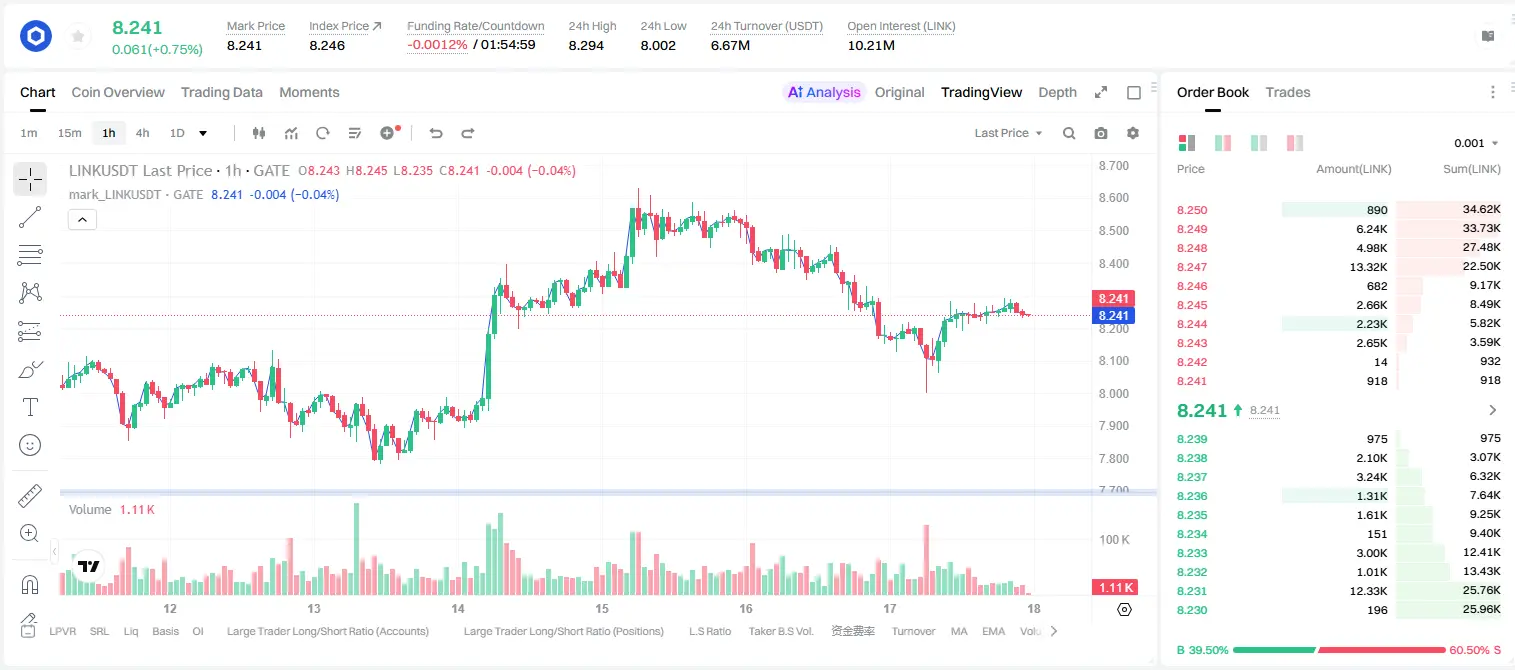Viewport: 1515px width, 670px height.
Task: Select the text annotation tool
Action: [30, 407]
